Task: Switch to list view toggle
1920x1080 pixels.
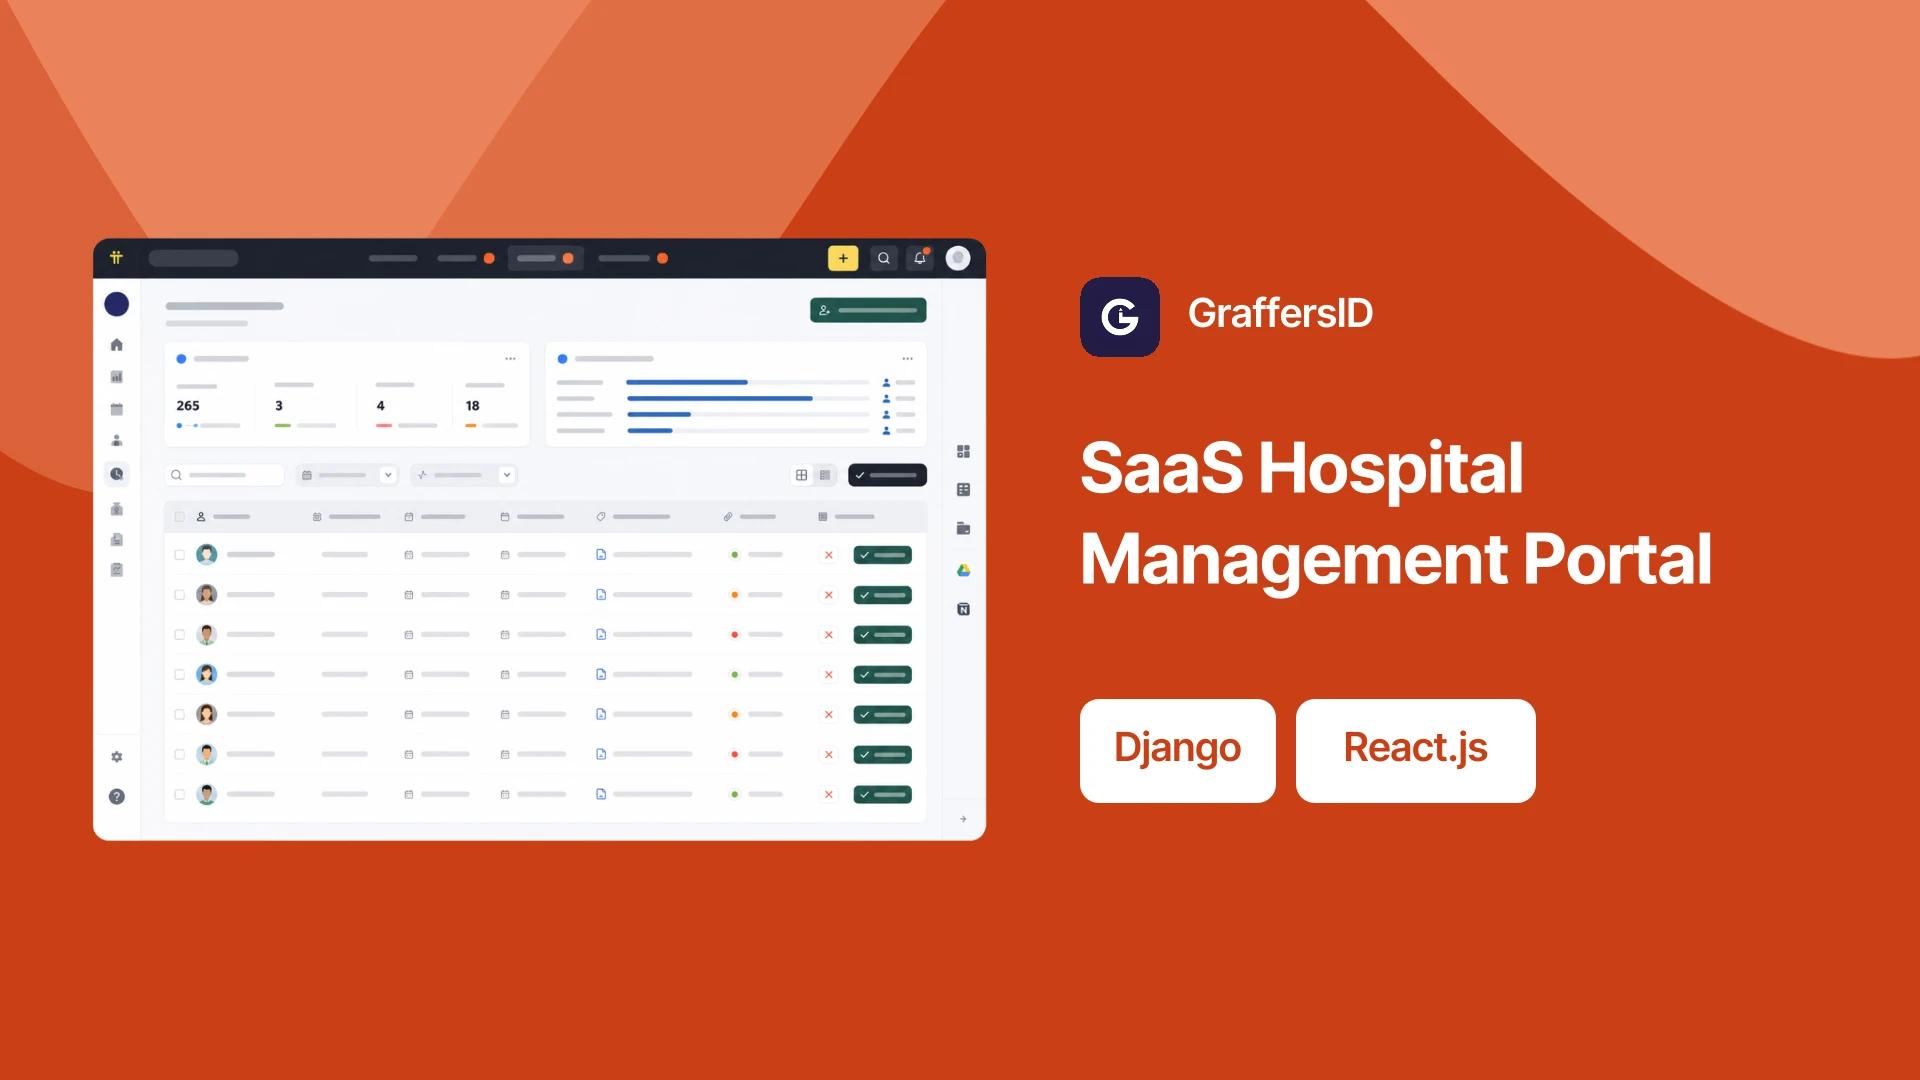Action: [x=825, y=475]
